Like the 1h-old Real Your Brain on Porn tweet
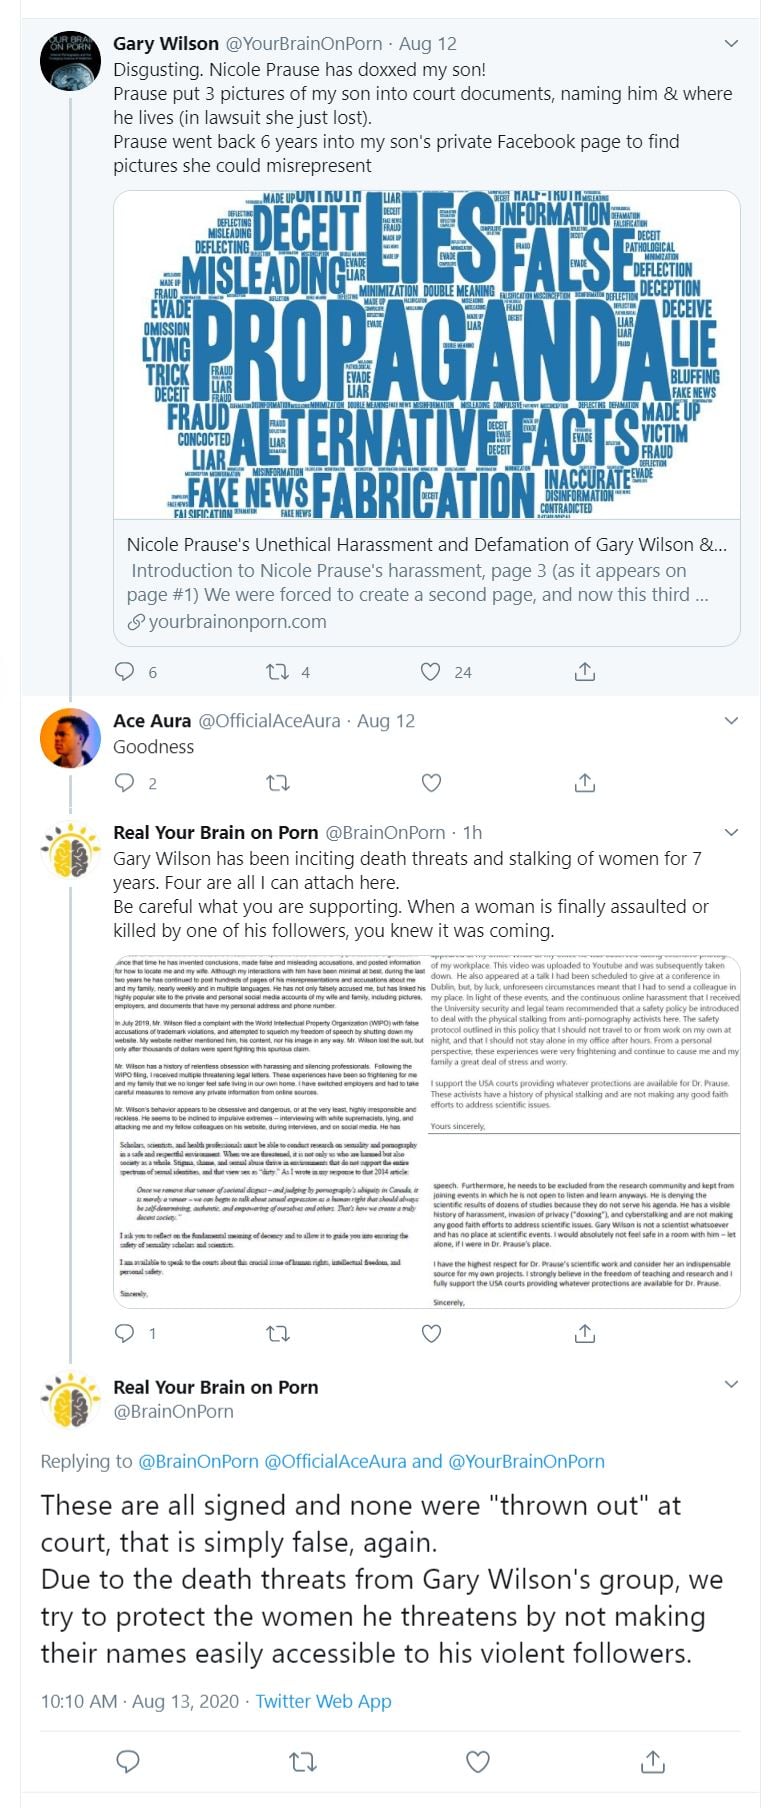Viewport: 776px width, 1808px height. tap(431, 1333)
